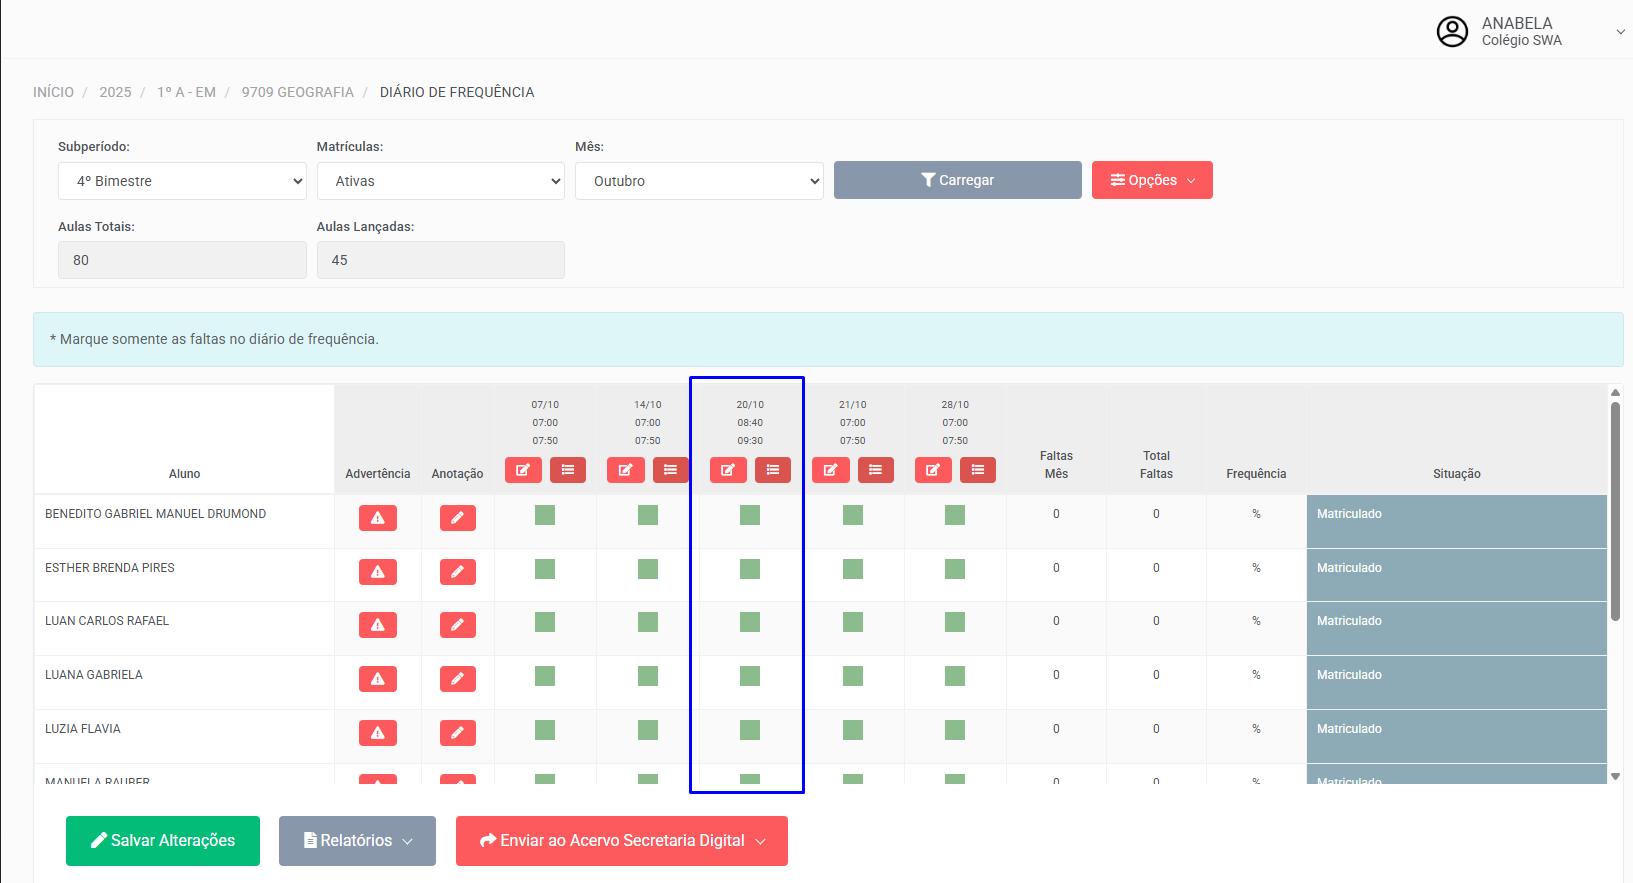The height and width of the screenshot is (883, 1633).
Task: Click the name LUZIA FLAVIA
Action: 83,729
